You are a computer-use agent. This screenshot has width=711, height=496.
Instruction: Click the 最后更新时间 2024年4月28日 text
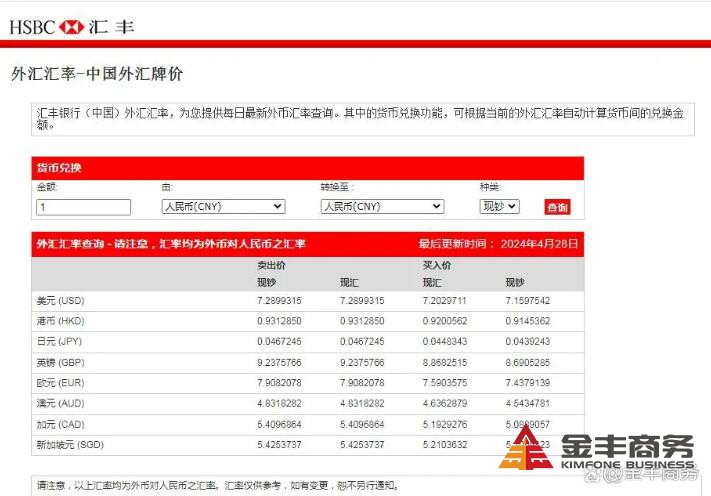[x=498, y=244]
